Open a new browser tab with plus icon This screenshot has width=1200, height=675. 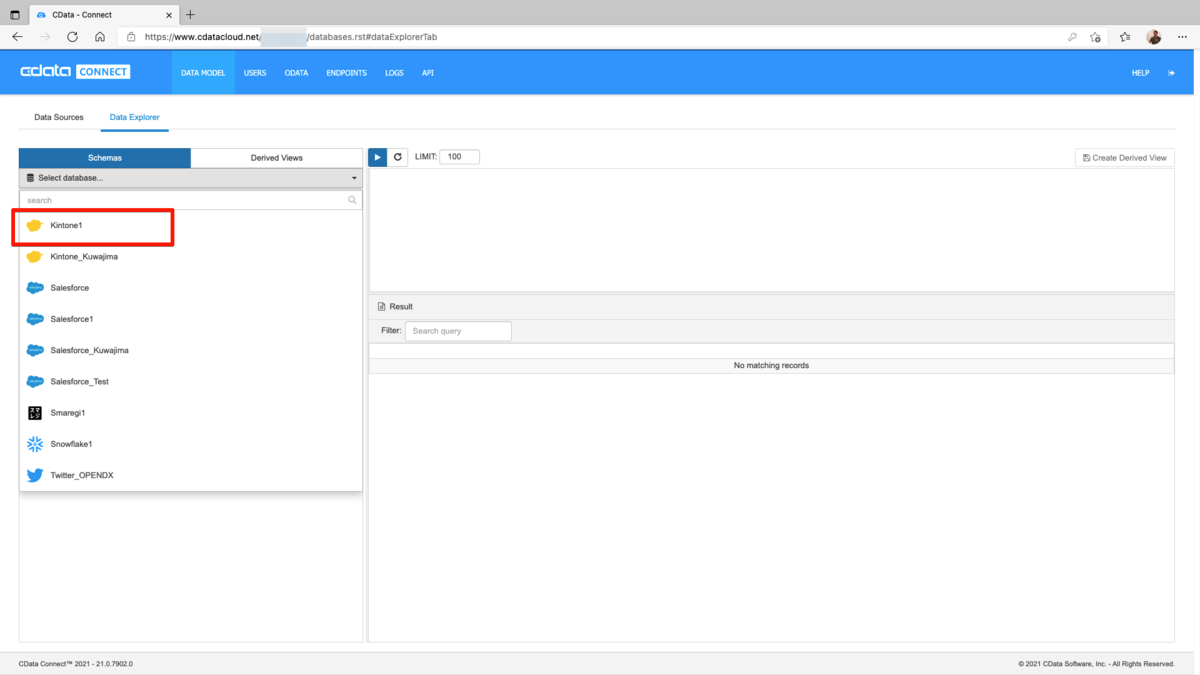tap(190, 15)
